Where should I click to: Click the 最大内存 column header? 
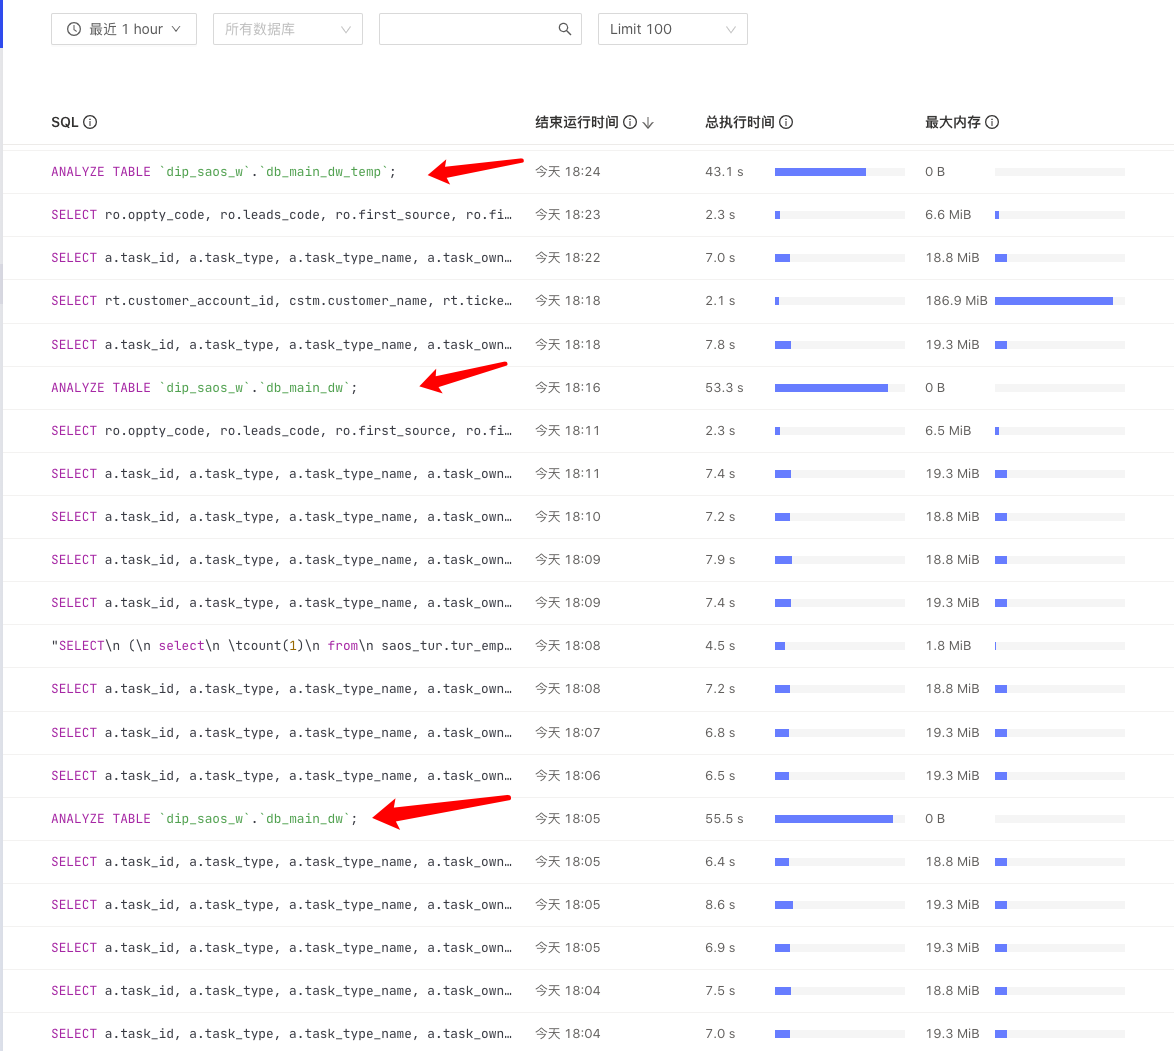pyautogui.click(x=952, y=122)
